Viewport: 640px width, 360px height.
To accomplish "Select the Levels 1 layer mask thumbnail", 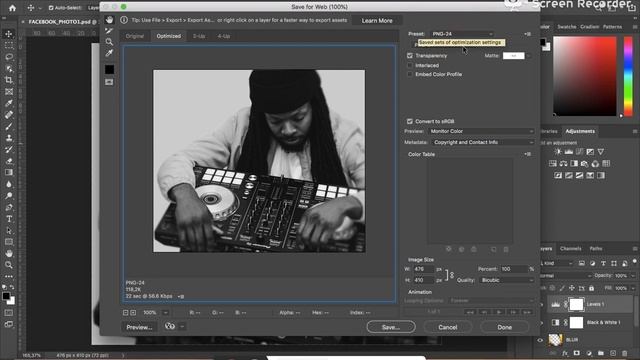I will click(x=576, y=304).
